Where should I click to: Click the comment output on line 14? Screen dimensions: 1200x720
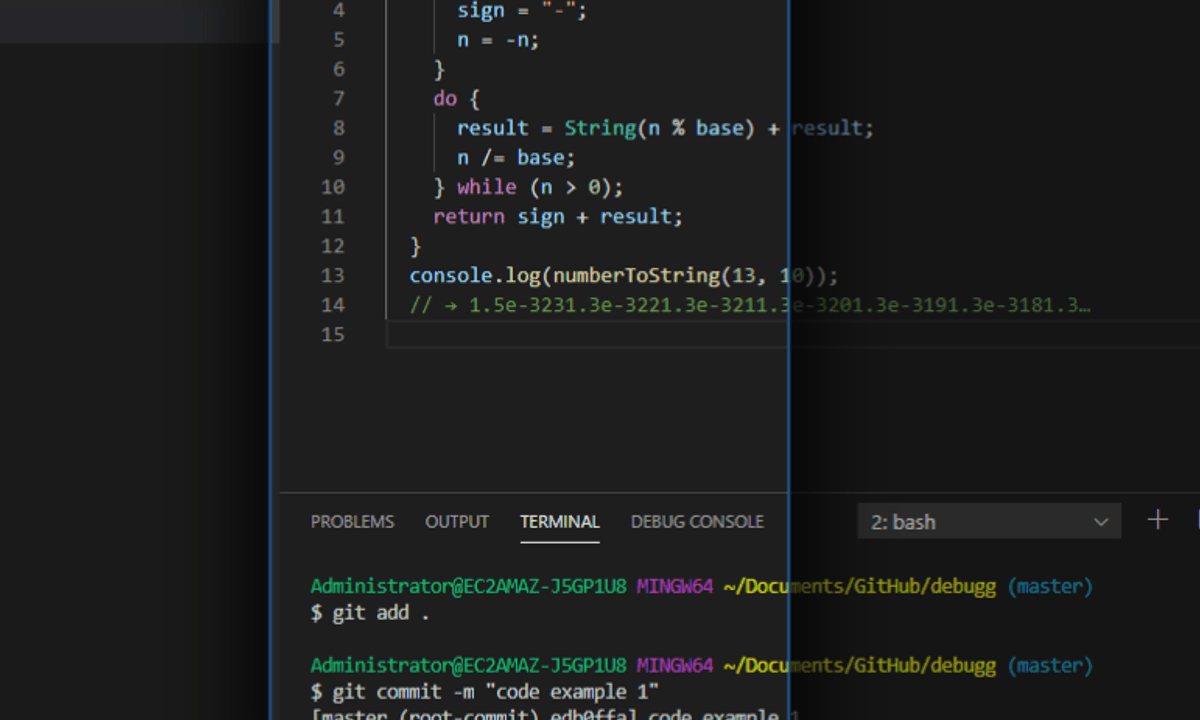coord(750,305)
